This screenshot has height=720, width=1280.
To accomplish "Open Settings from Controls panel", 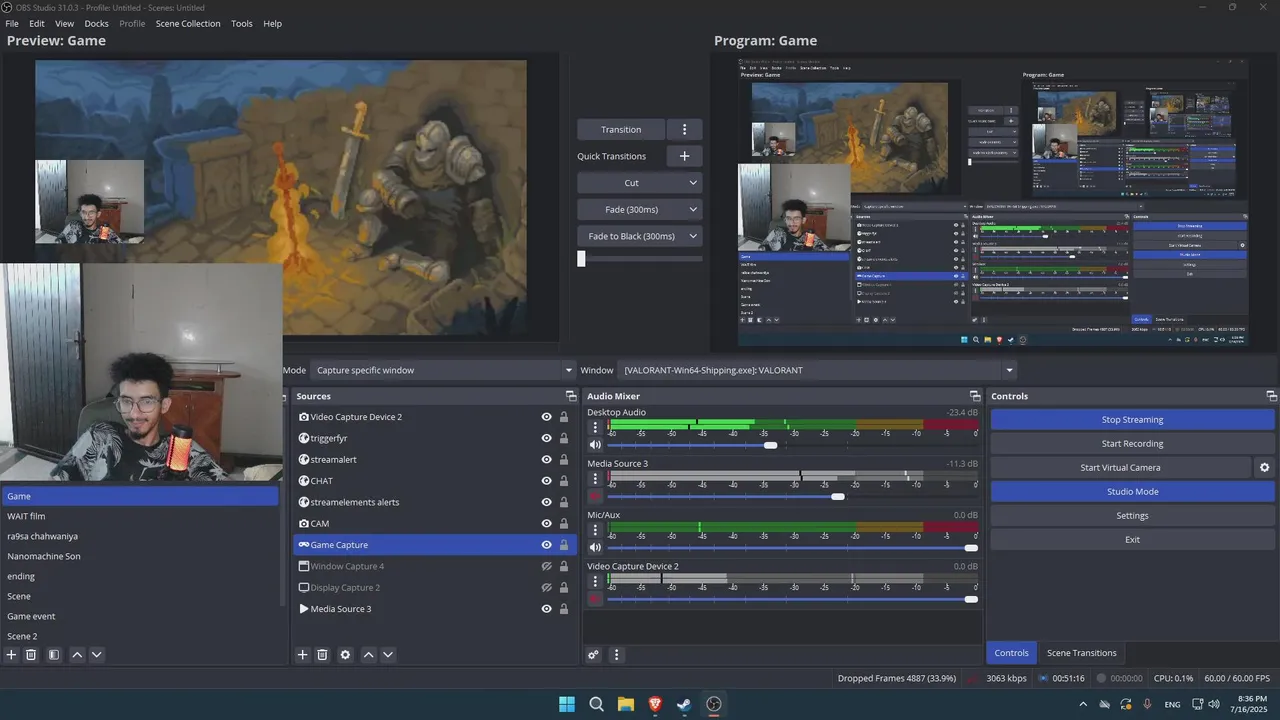I will [x=1132, y=516].
